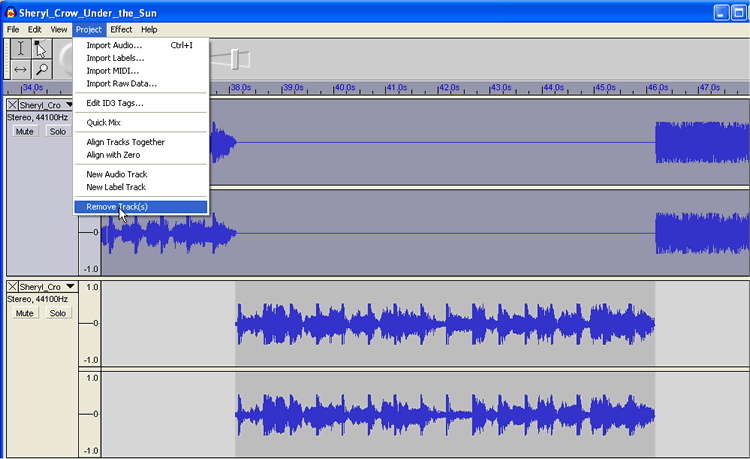
Task: Select the Envelope tool
Action: [x=41, y=49]
